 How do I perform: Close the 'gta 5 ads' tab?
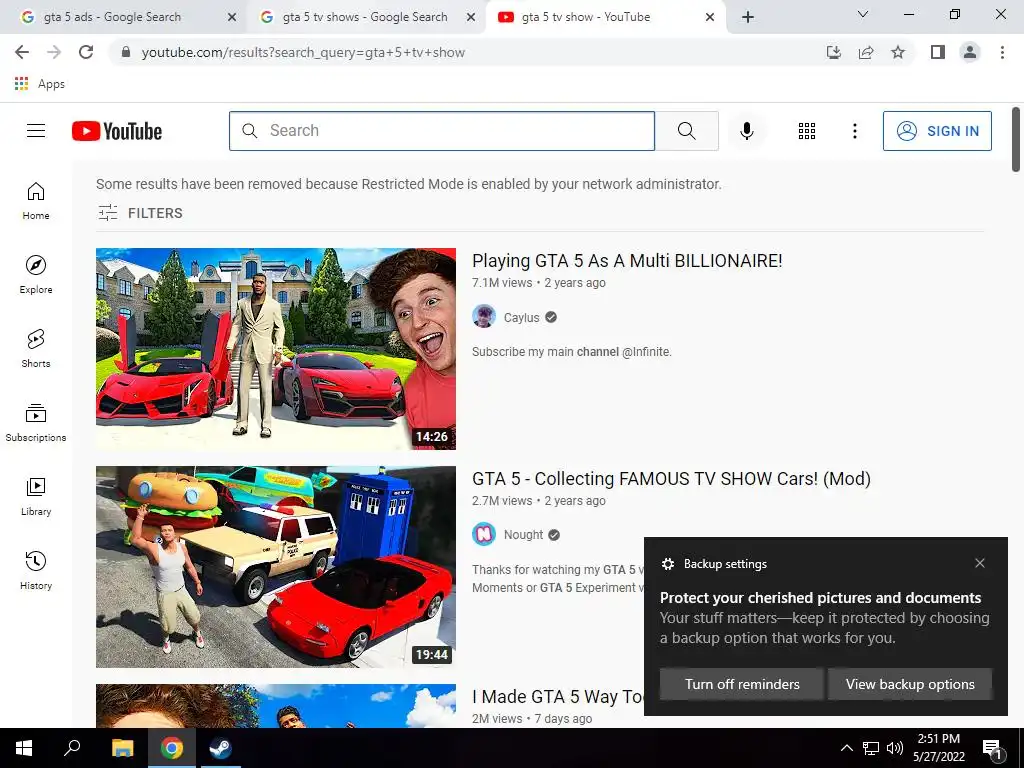[231, 18]
